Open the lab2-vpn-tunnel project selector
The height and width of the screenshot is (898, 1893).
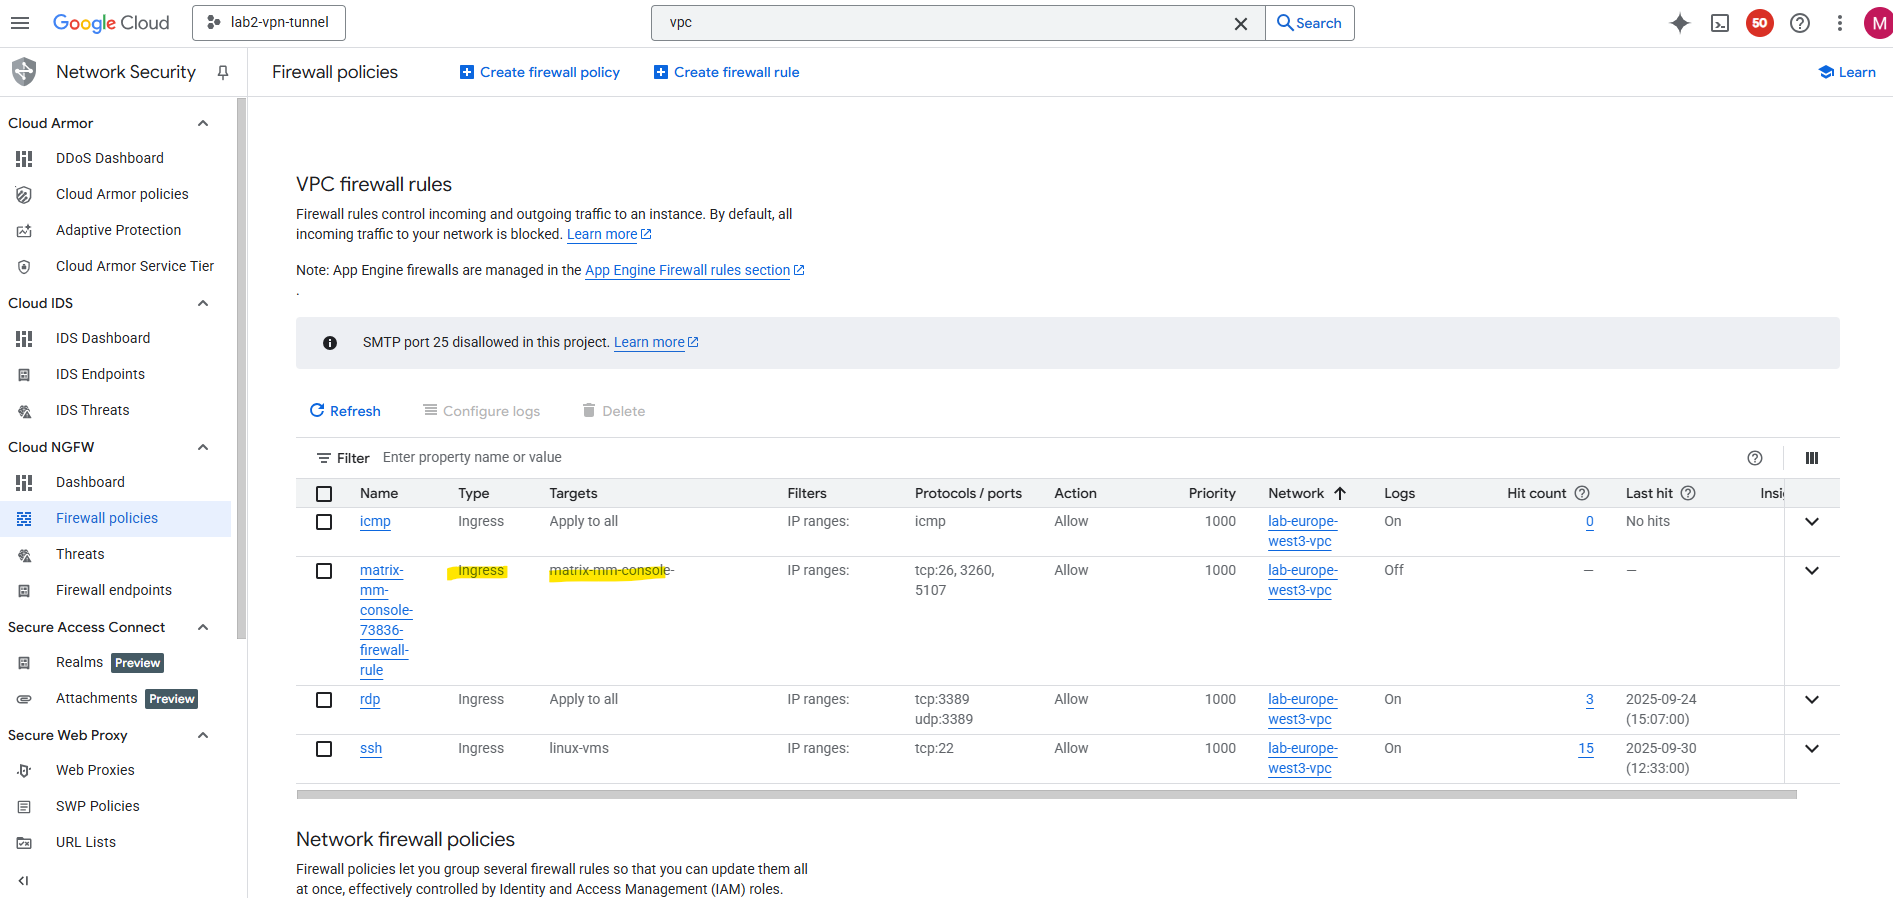pyautogui.click(x=269, y=23)
